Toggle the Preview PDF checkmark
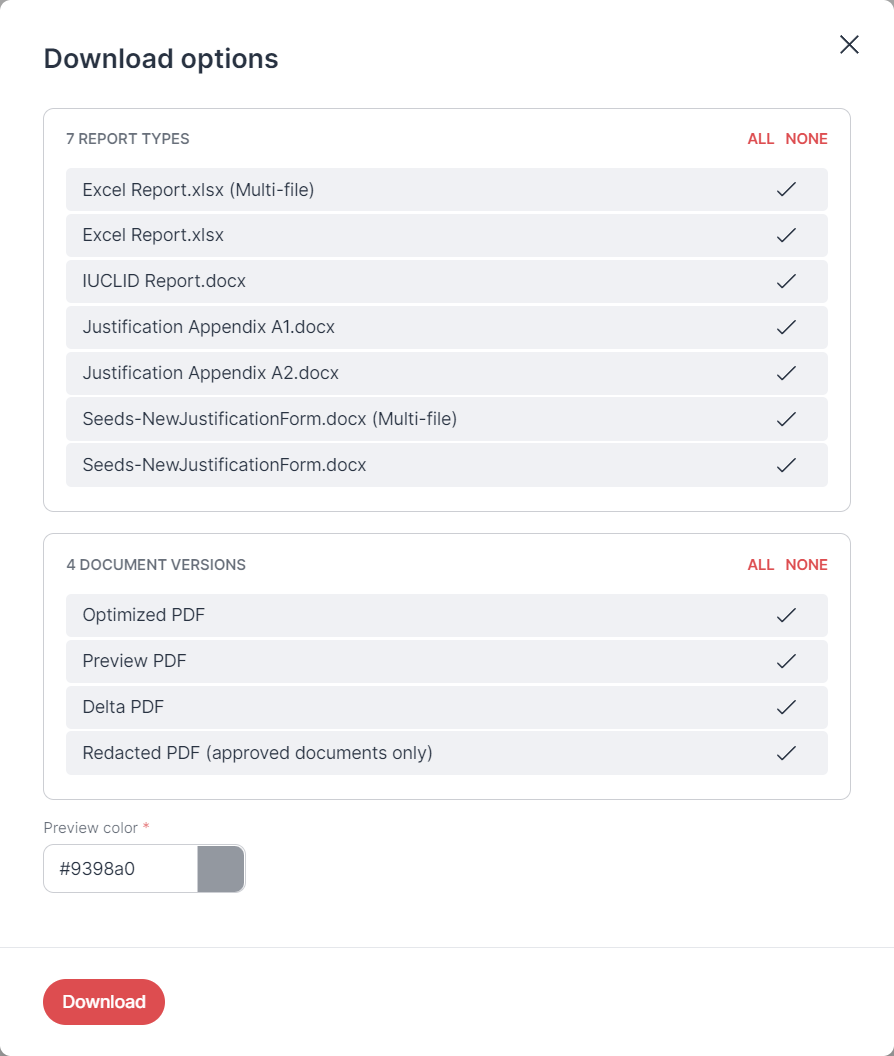The image size is (894, 1056). tap(786, 661)
